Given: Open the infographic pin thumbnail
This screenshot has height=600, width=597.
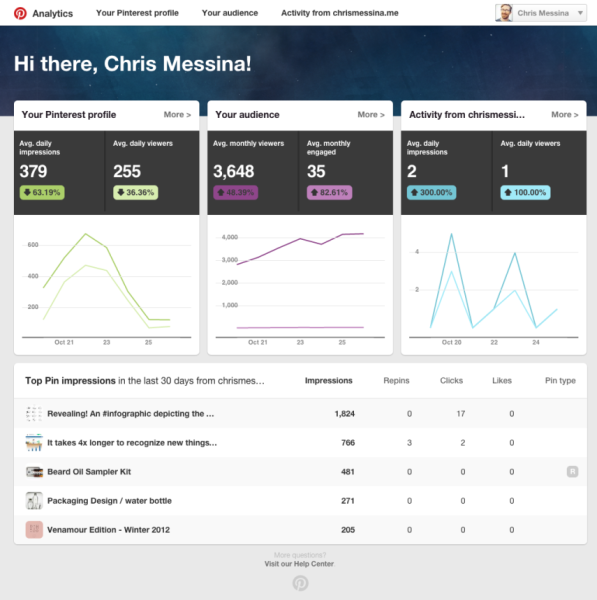Looking at the screenshot, I should [x=34, y=413].
